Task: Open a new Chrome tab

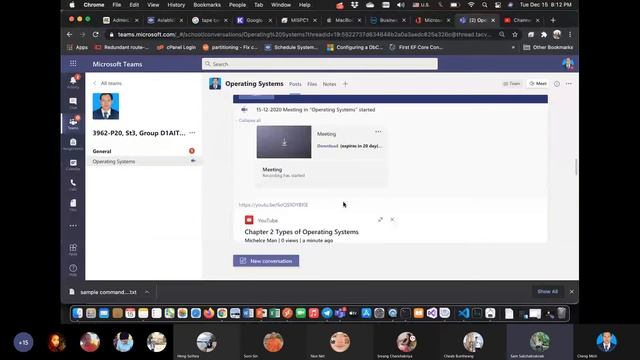Action: [x=553, y=20]
